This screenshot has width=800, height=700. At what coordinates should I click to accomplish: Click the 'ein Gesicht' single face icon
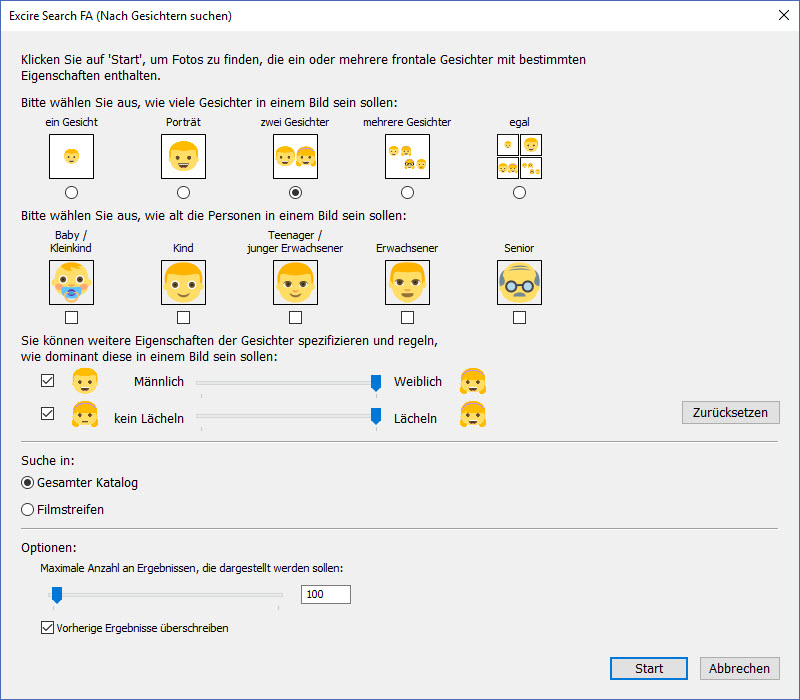coord(71,156)
